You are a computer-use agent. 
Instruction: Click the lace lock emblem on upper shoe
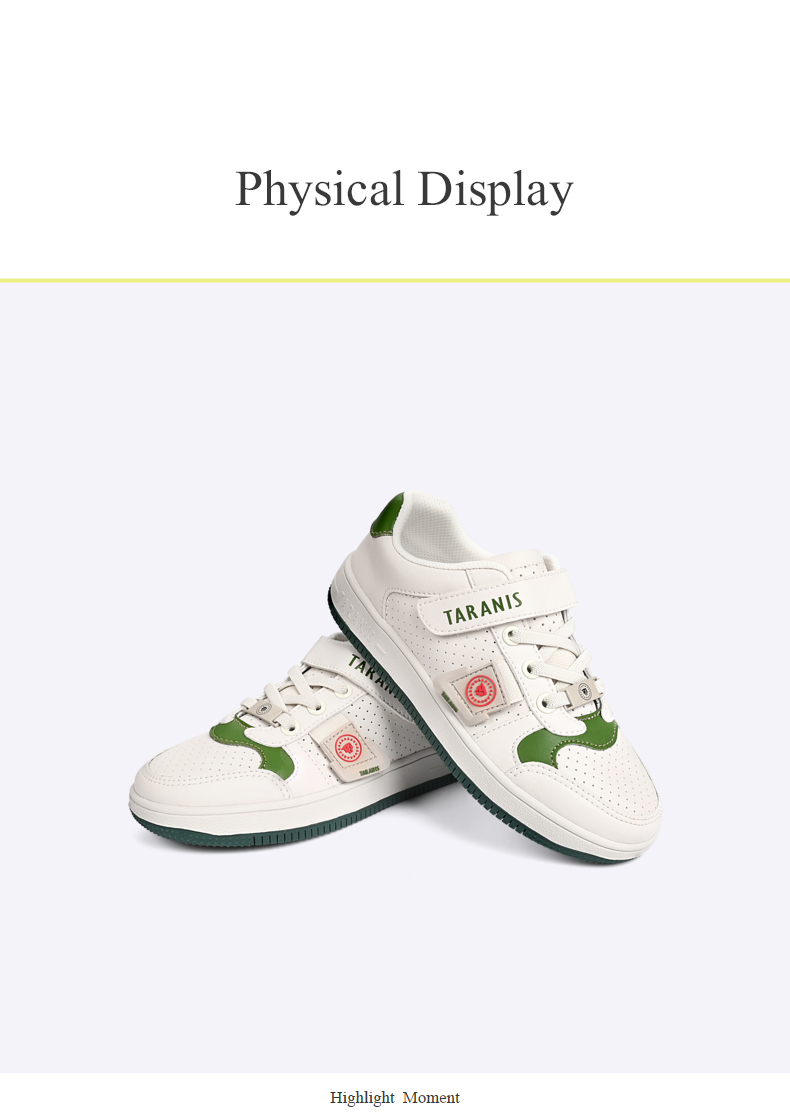click(x=584, y=690)
